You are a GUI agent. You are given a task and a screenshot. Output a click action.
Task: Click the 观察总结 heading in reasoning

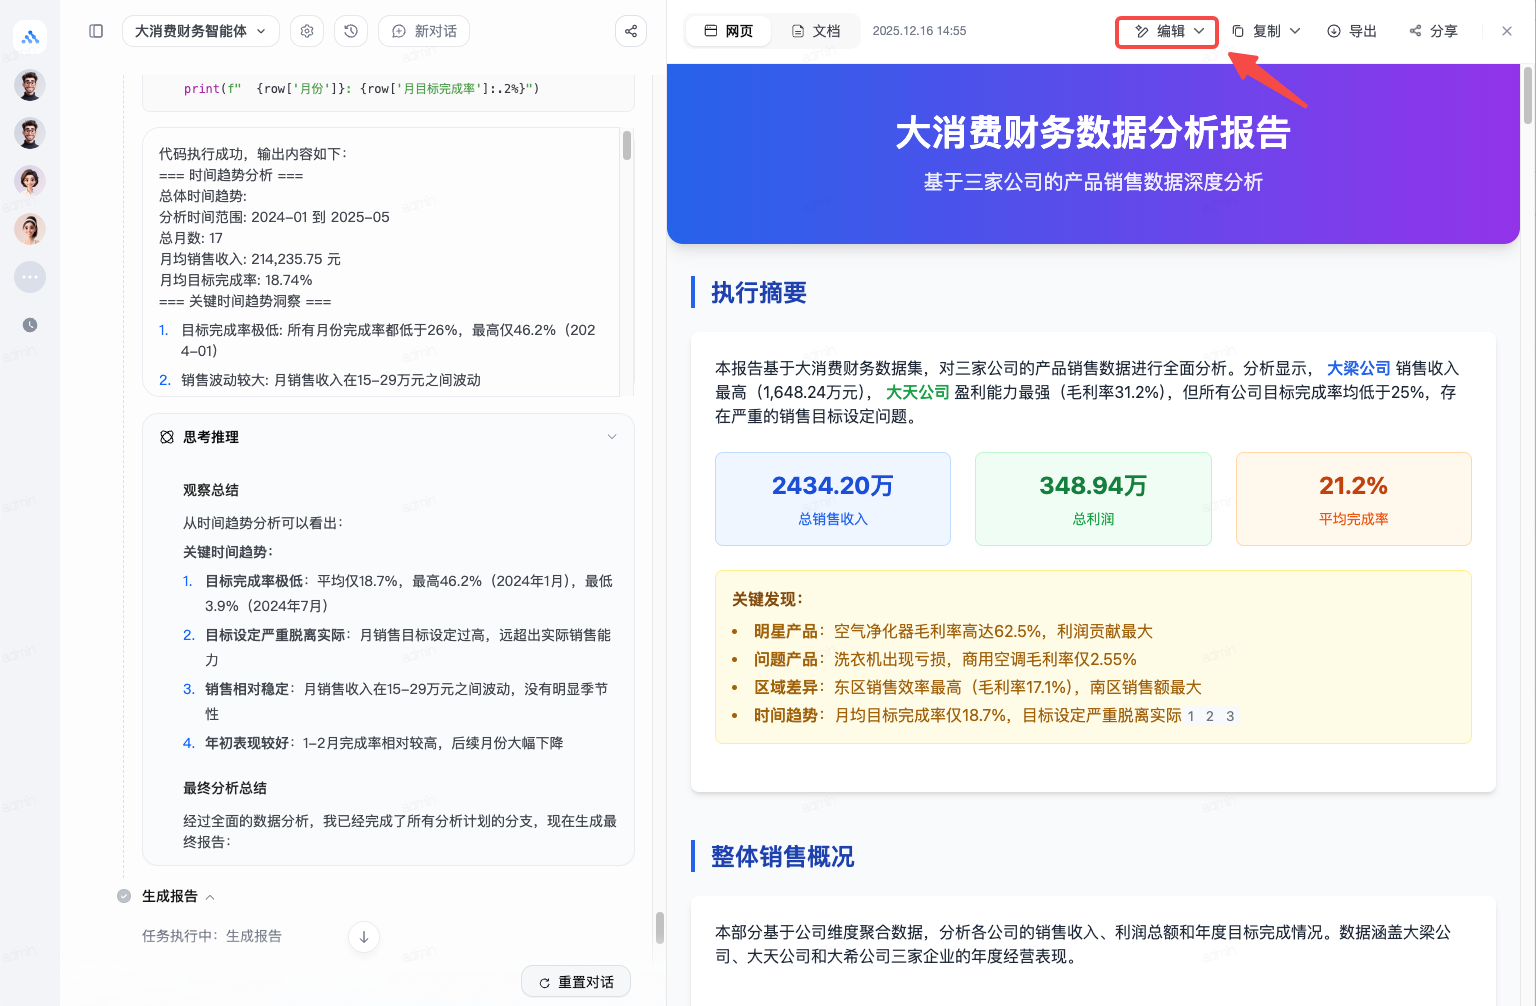point(211,490)
